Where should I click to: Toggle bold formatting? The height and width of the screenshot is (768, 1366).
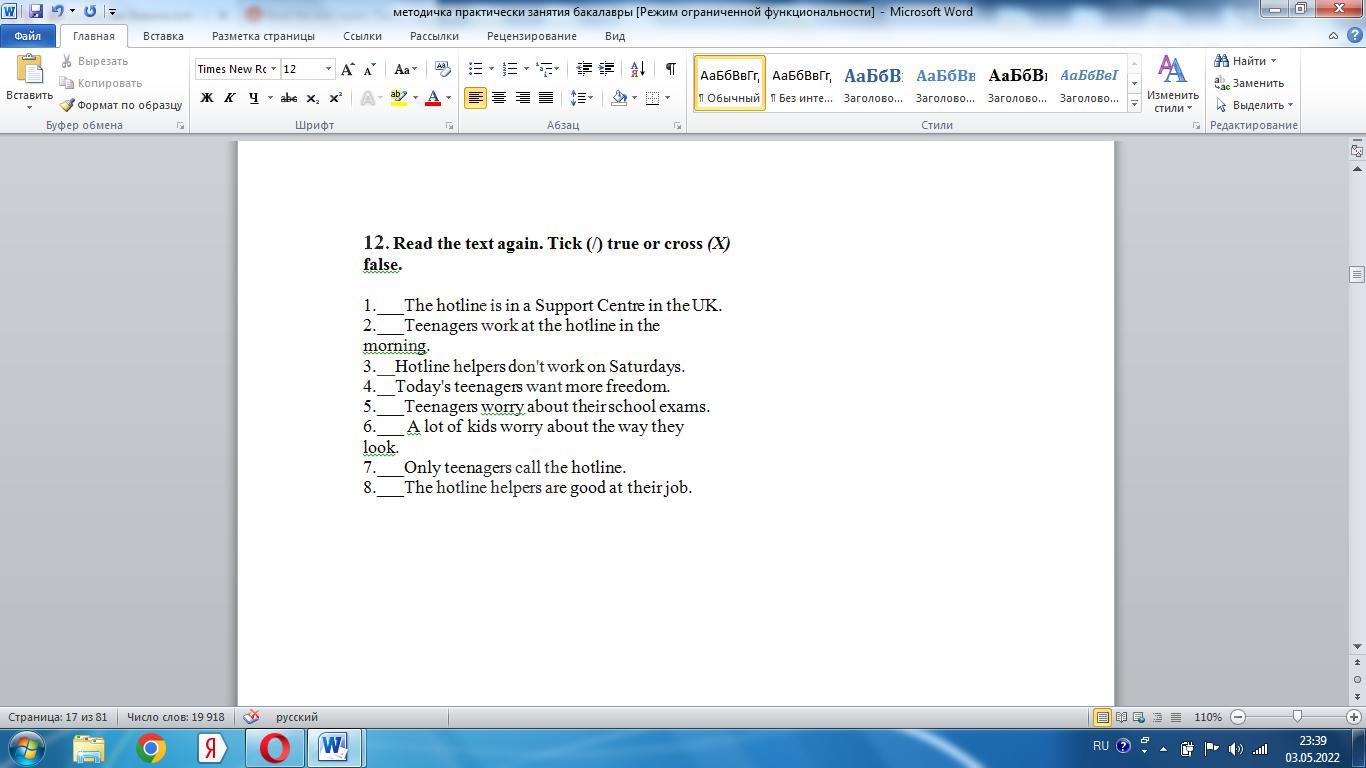click(207, 98)
